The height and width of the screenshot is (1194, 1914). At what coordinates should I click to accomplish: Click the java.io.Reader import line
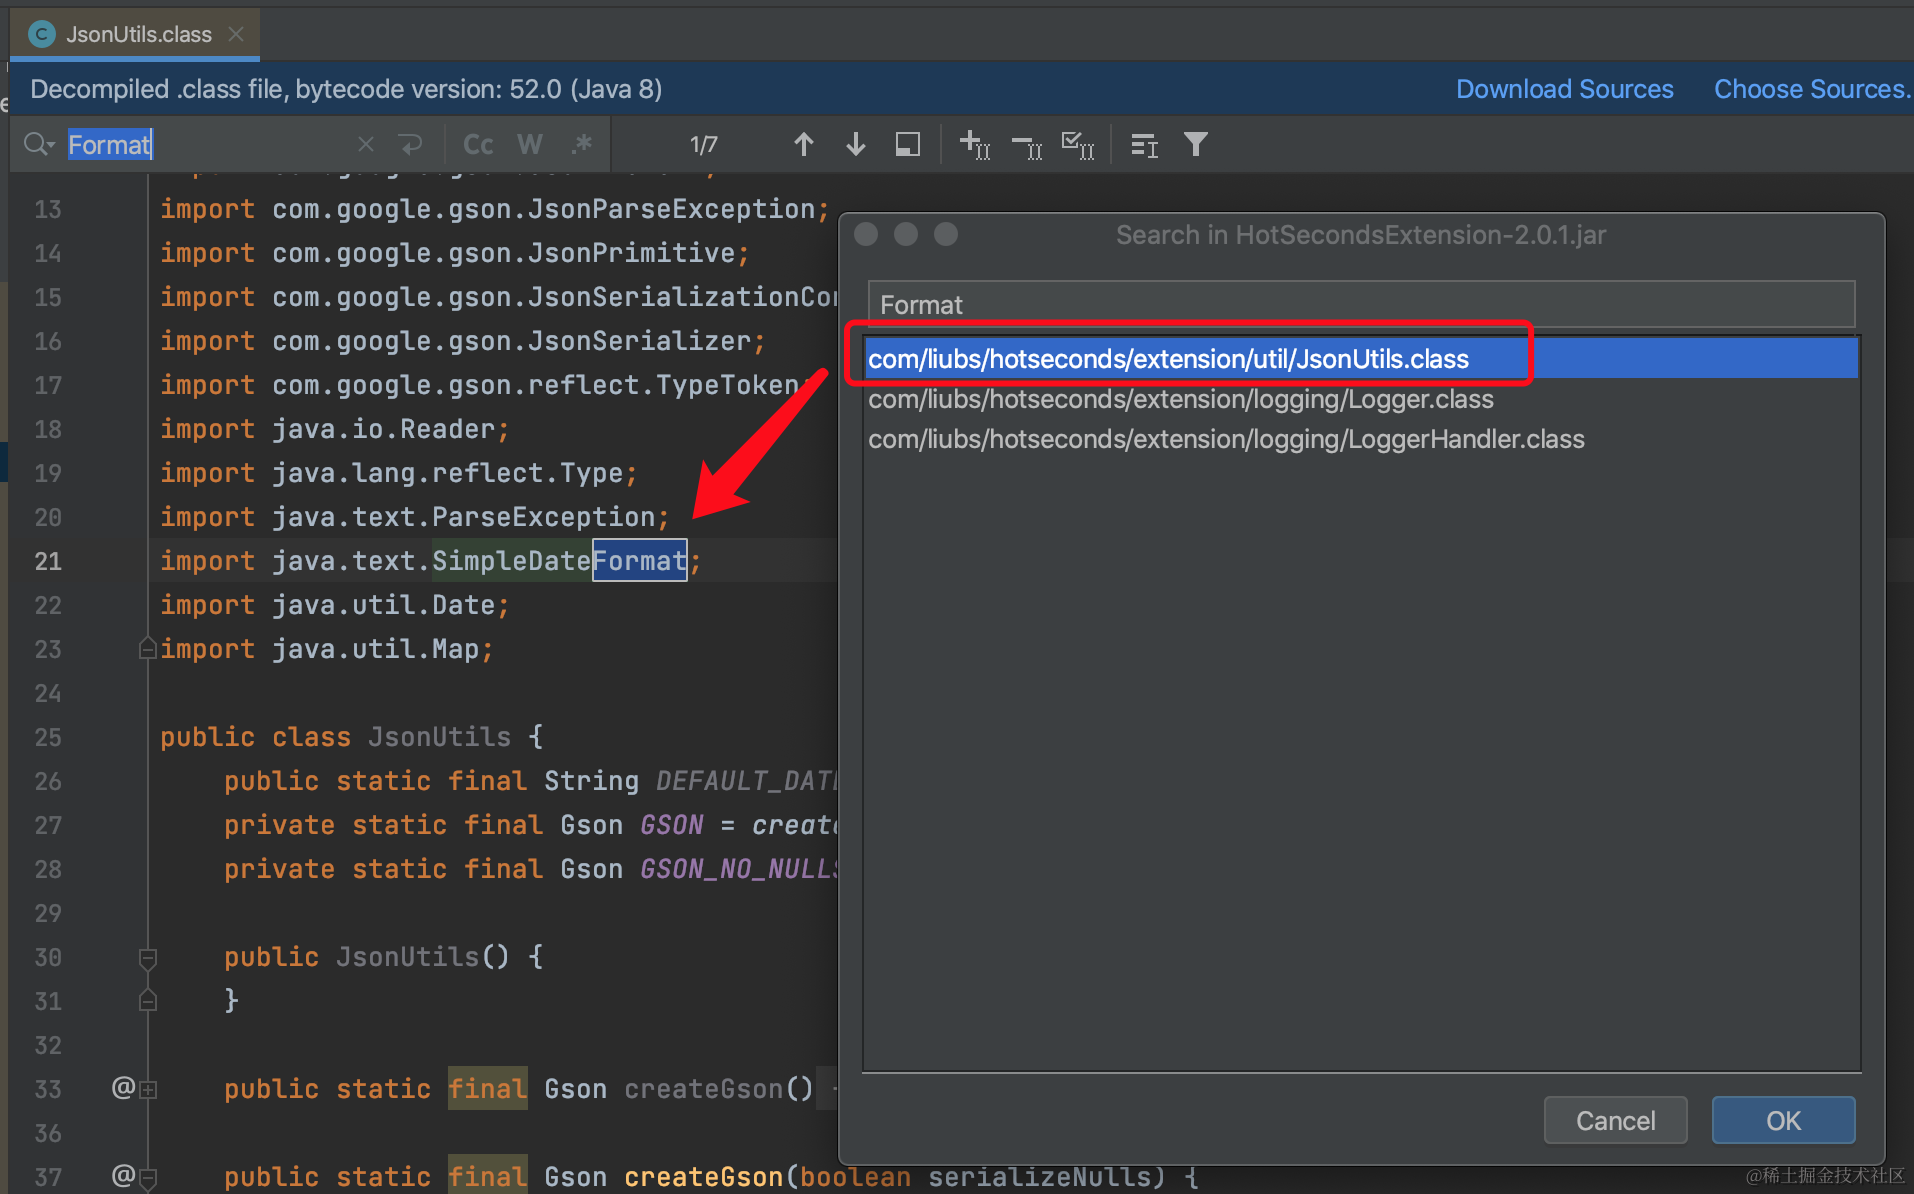(x=335, y=429)
